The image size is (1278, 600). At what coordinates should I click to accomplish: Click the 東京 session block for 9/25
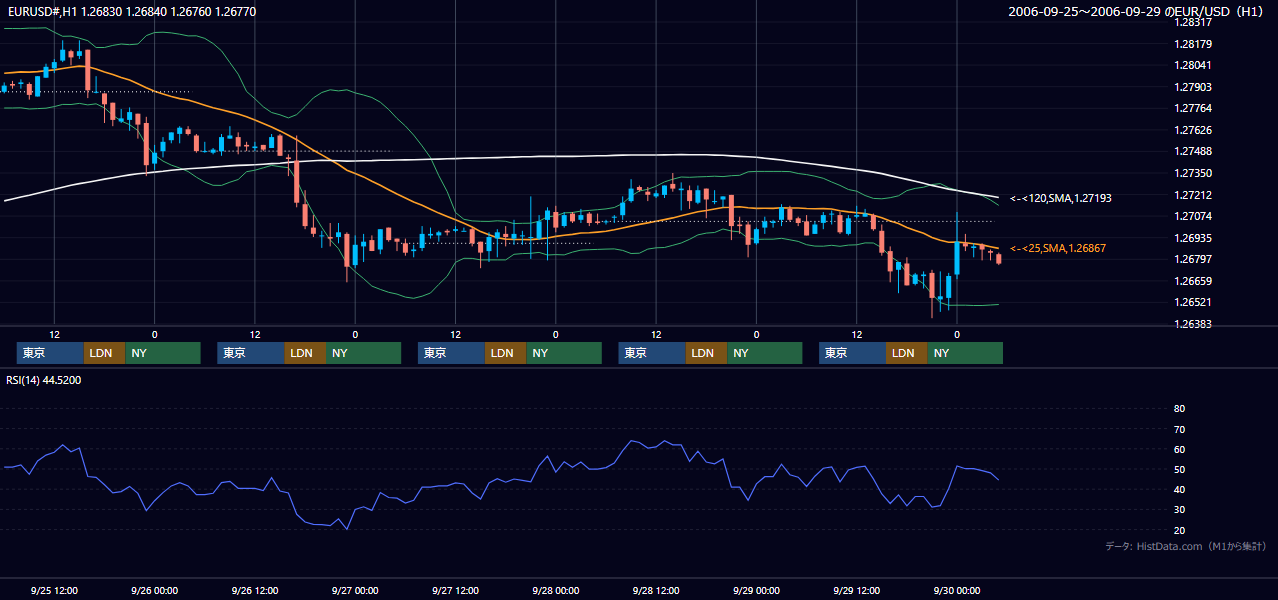coord(50,353)
